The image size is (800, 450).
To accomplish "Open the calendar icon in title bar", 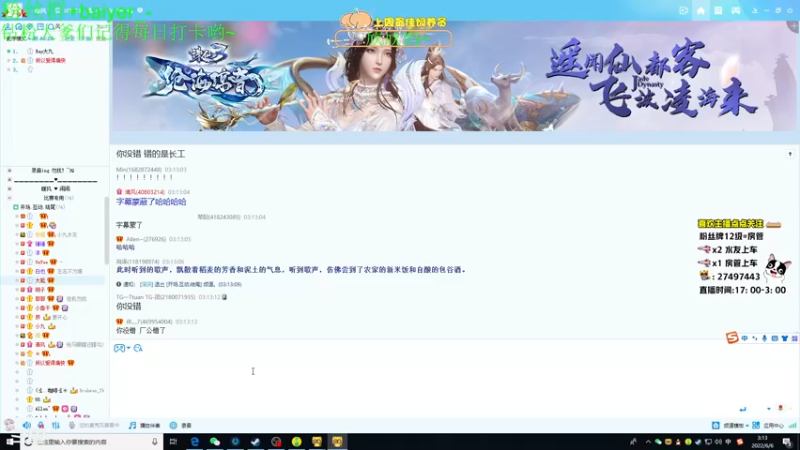I will coord(718,11).
